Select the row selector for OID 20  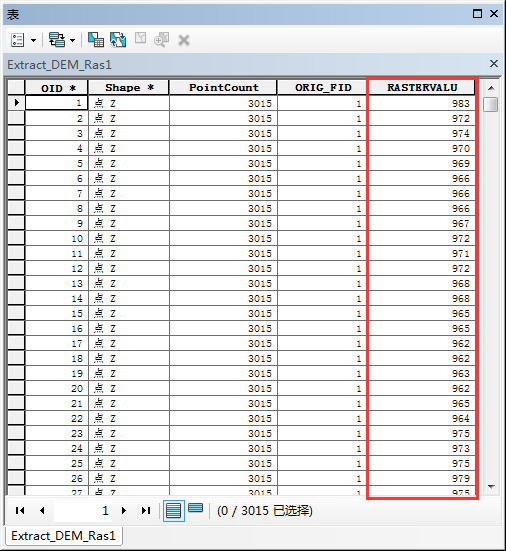click(16, 388)
